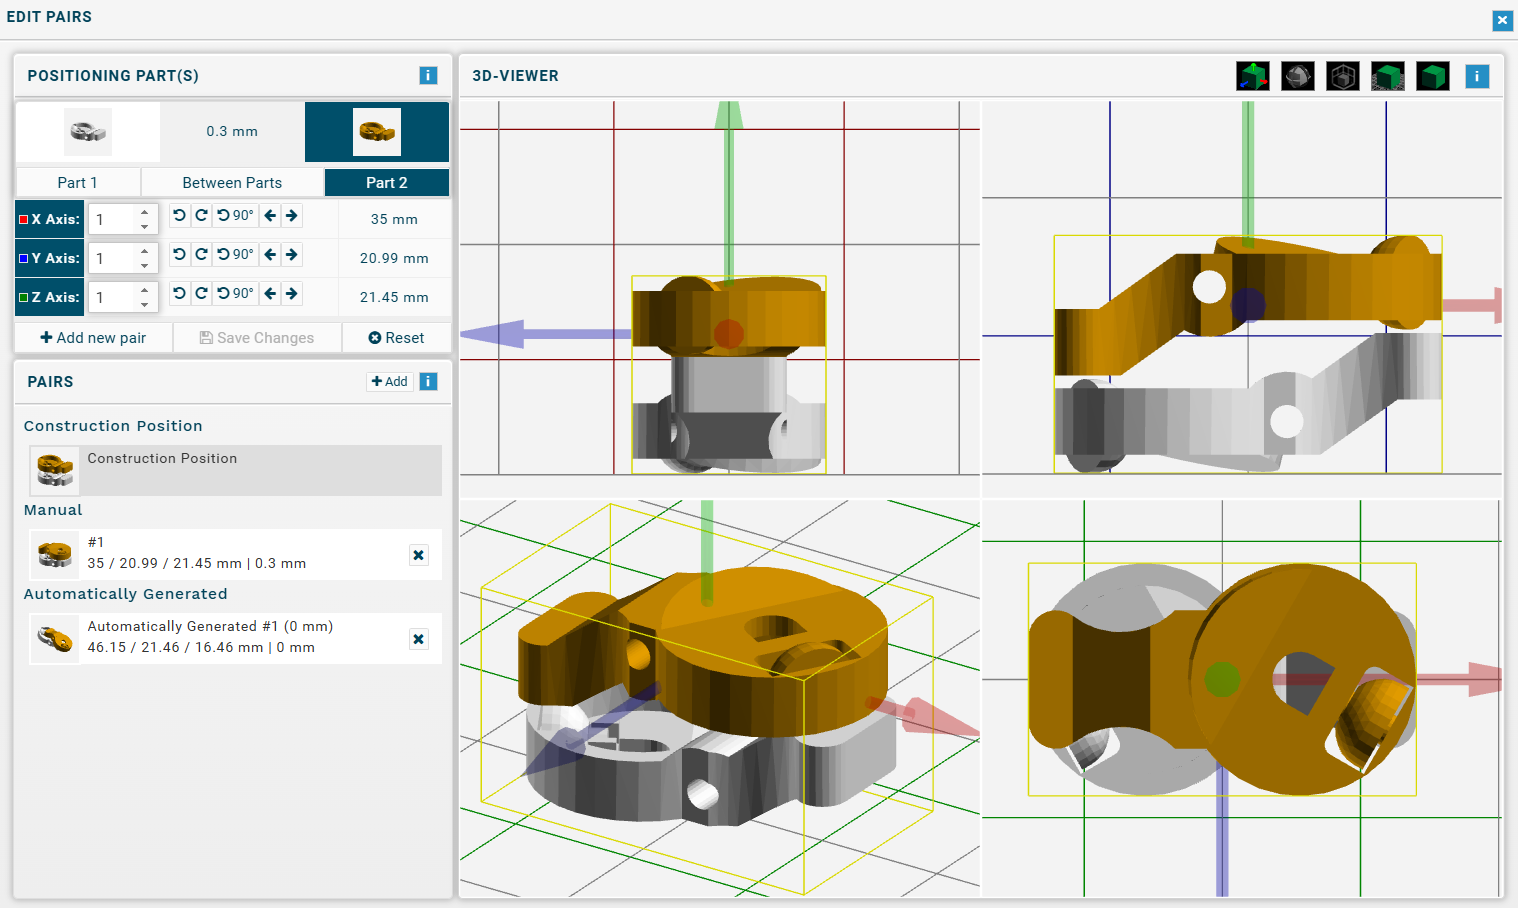
Task: Open the Pairs panel info icon
Action: [428, 381]
